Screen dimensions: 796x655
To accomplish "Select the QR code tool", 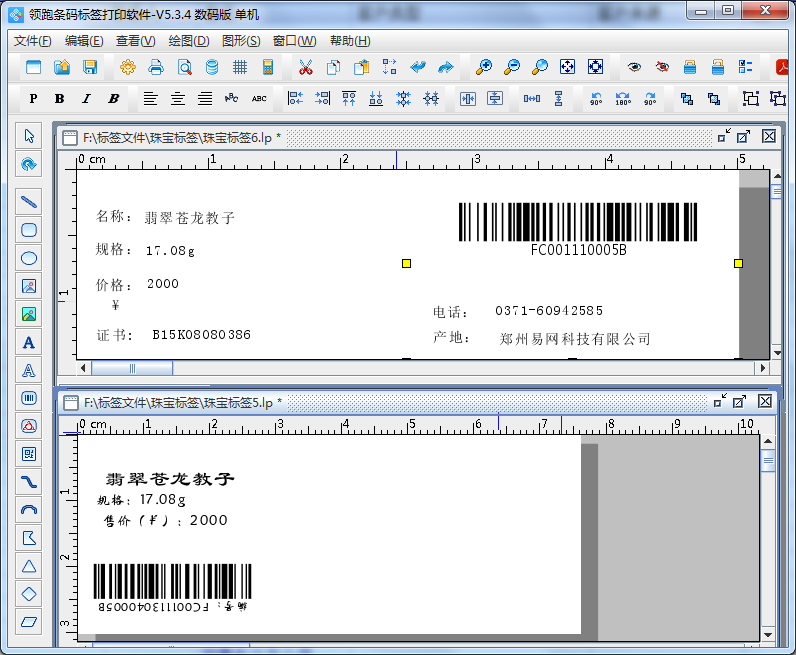I will 29,454.
